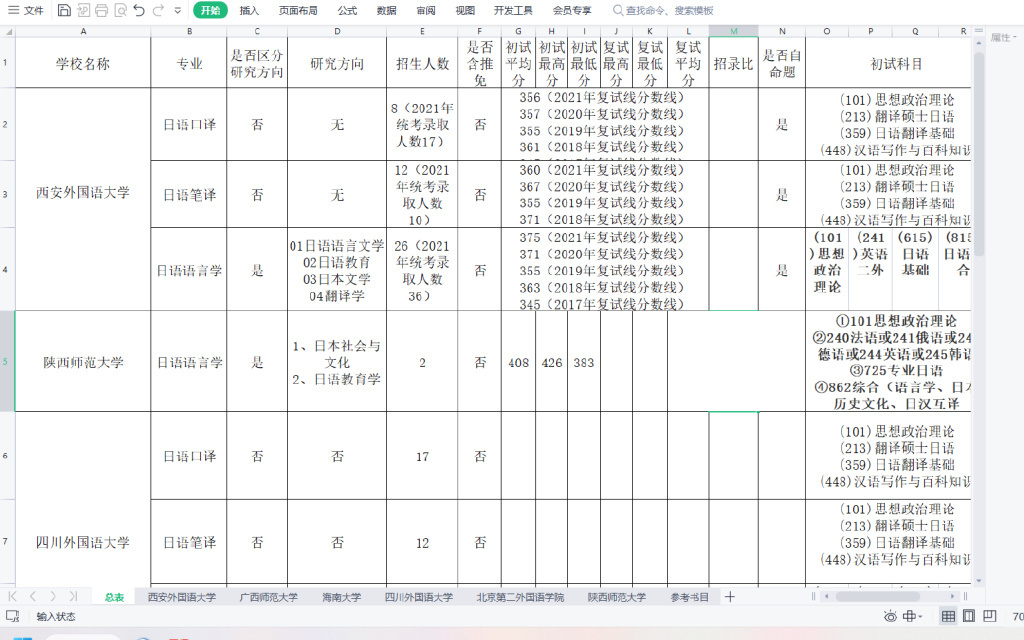
Task: Click the status bar macro record icon
Action: (x=12, y=616)
